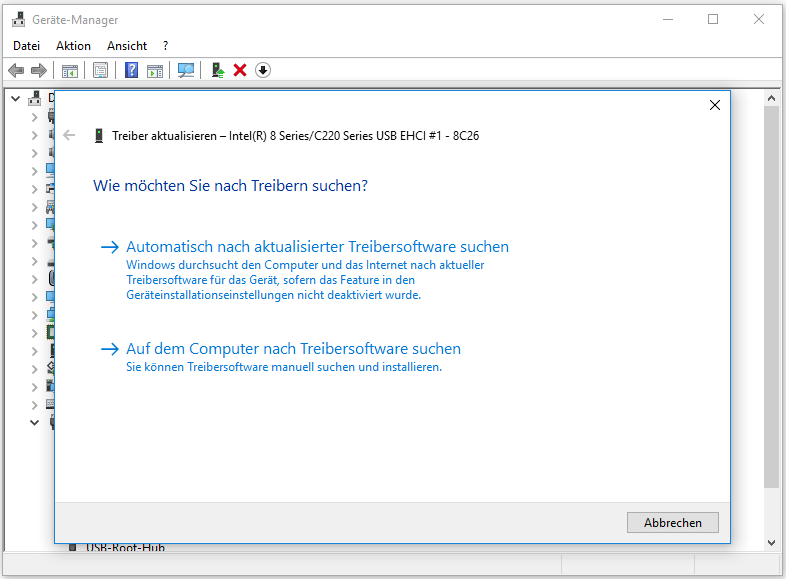Click the scrollbar up arrow in device tree
This screenshot has height=579, width=786.
771,98
